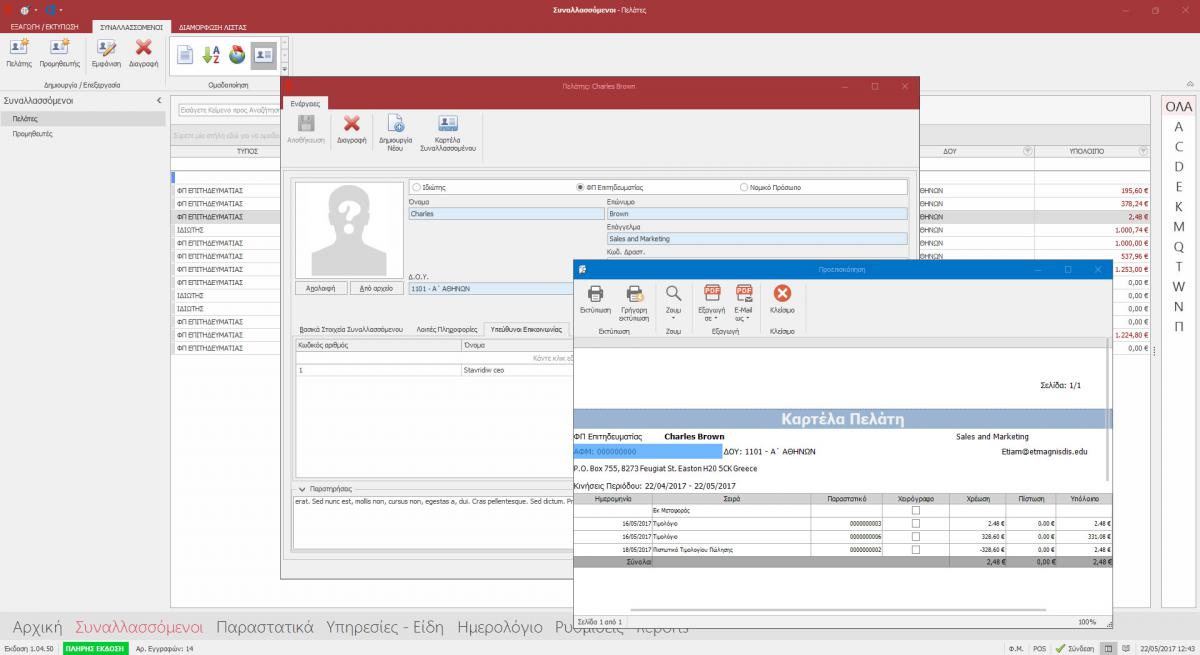Filter list by letter K
The image size is (1200, 655).
[1179, 206]
